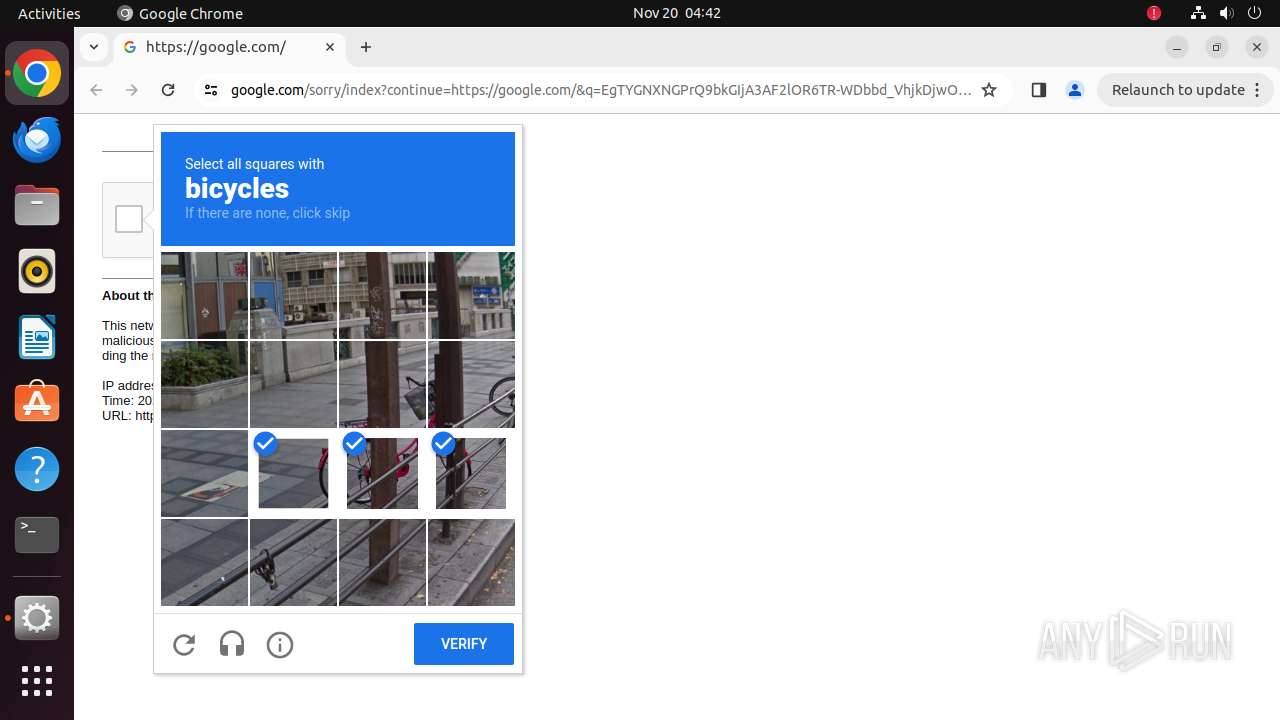This screenshot has height=720, width=1280.
Task: Open Rhythmbox music player from dock
Action: (37, 271)
